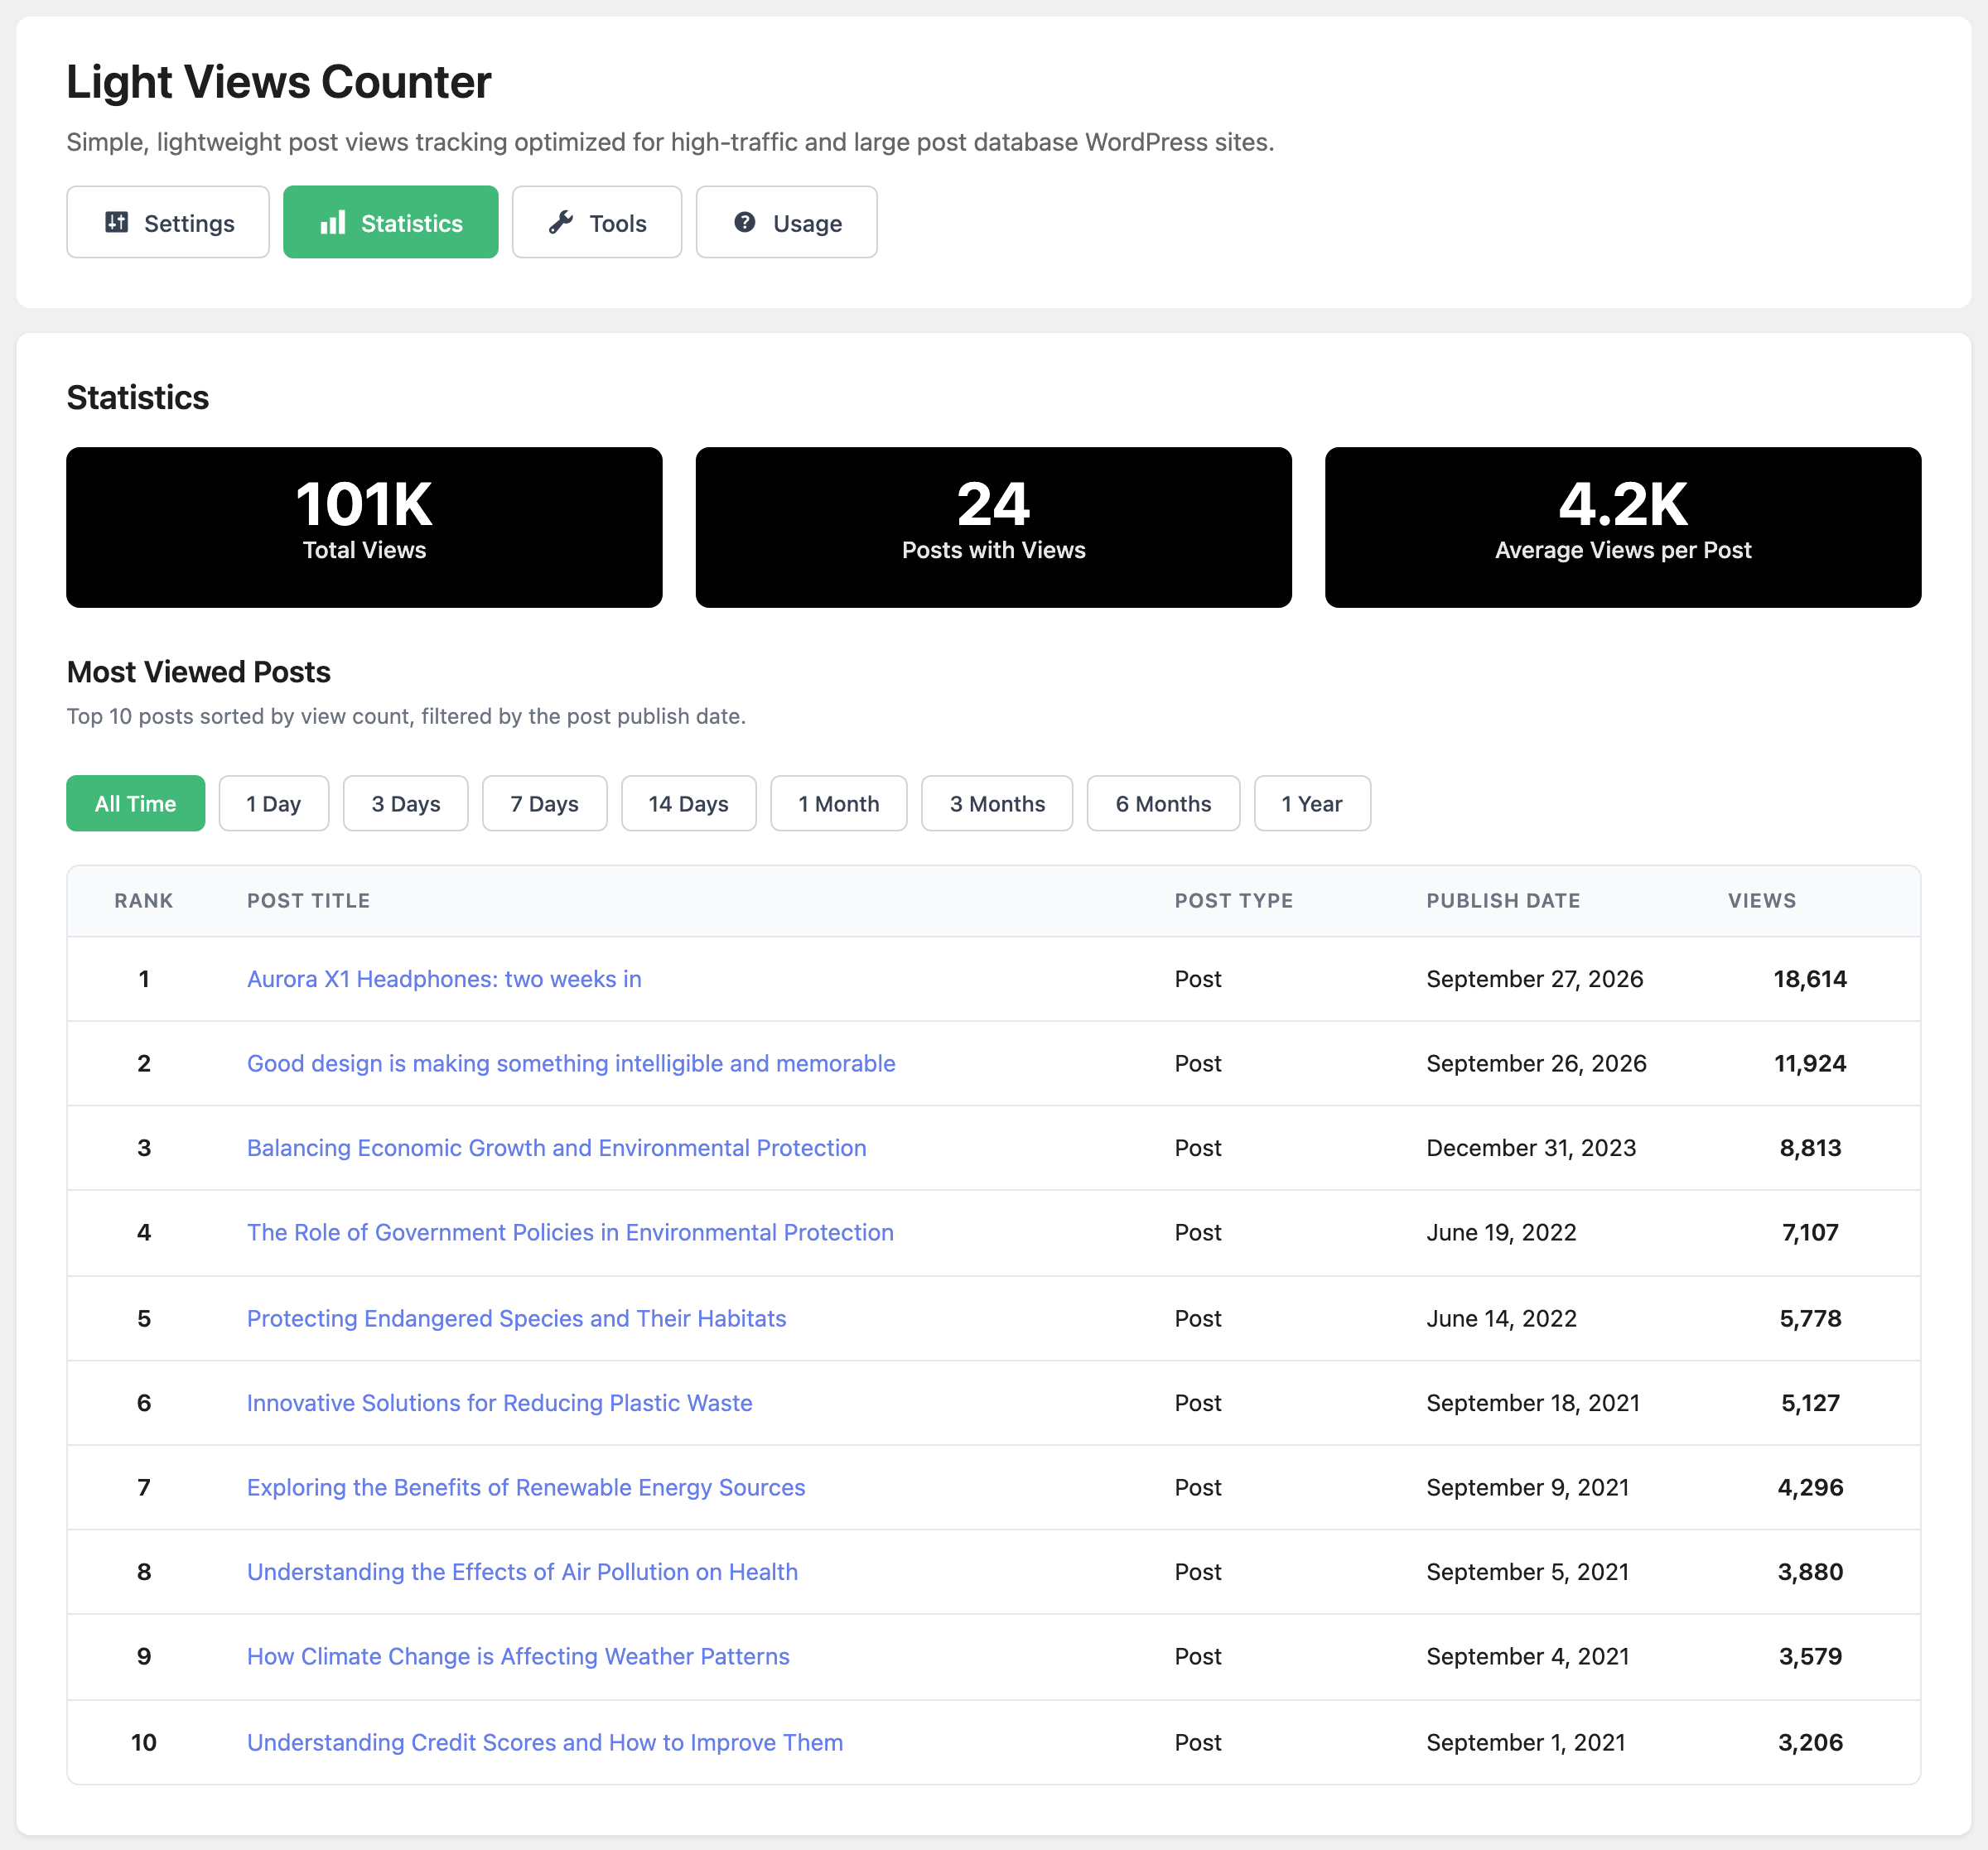Click the 18,614 views value
The width and height of the screenshot is (1988, 1850).
point(1810,979)
